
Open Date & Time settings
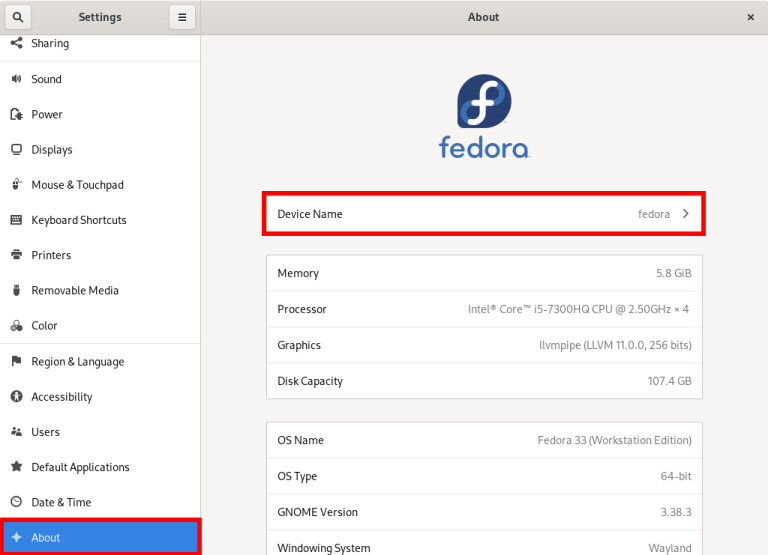[60, 503]
